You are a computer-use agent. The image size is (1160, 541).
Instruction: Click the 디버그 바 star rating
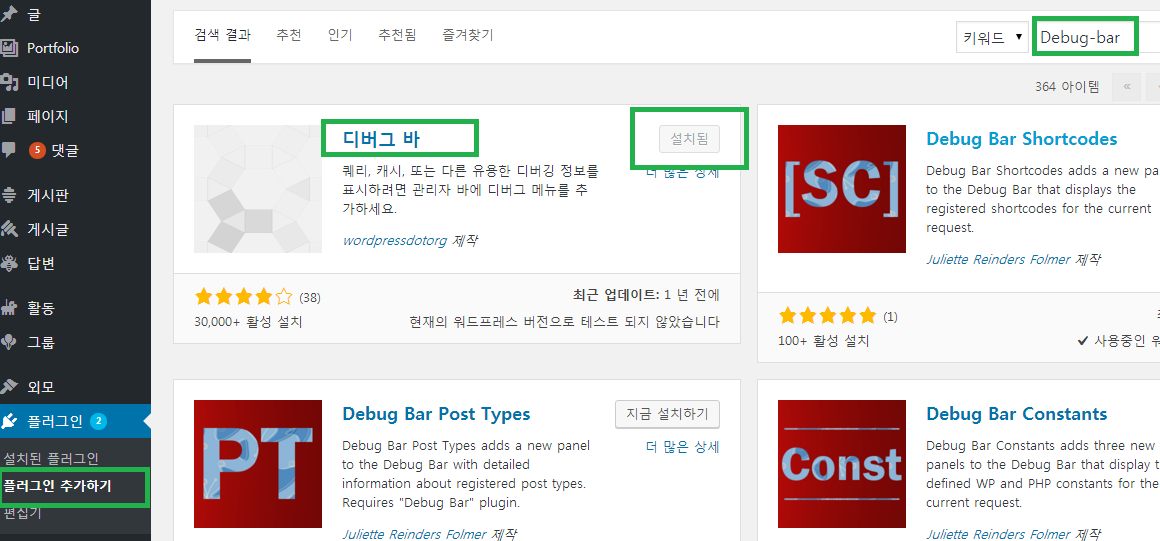click(x=243, y=298)
